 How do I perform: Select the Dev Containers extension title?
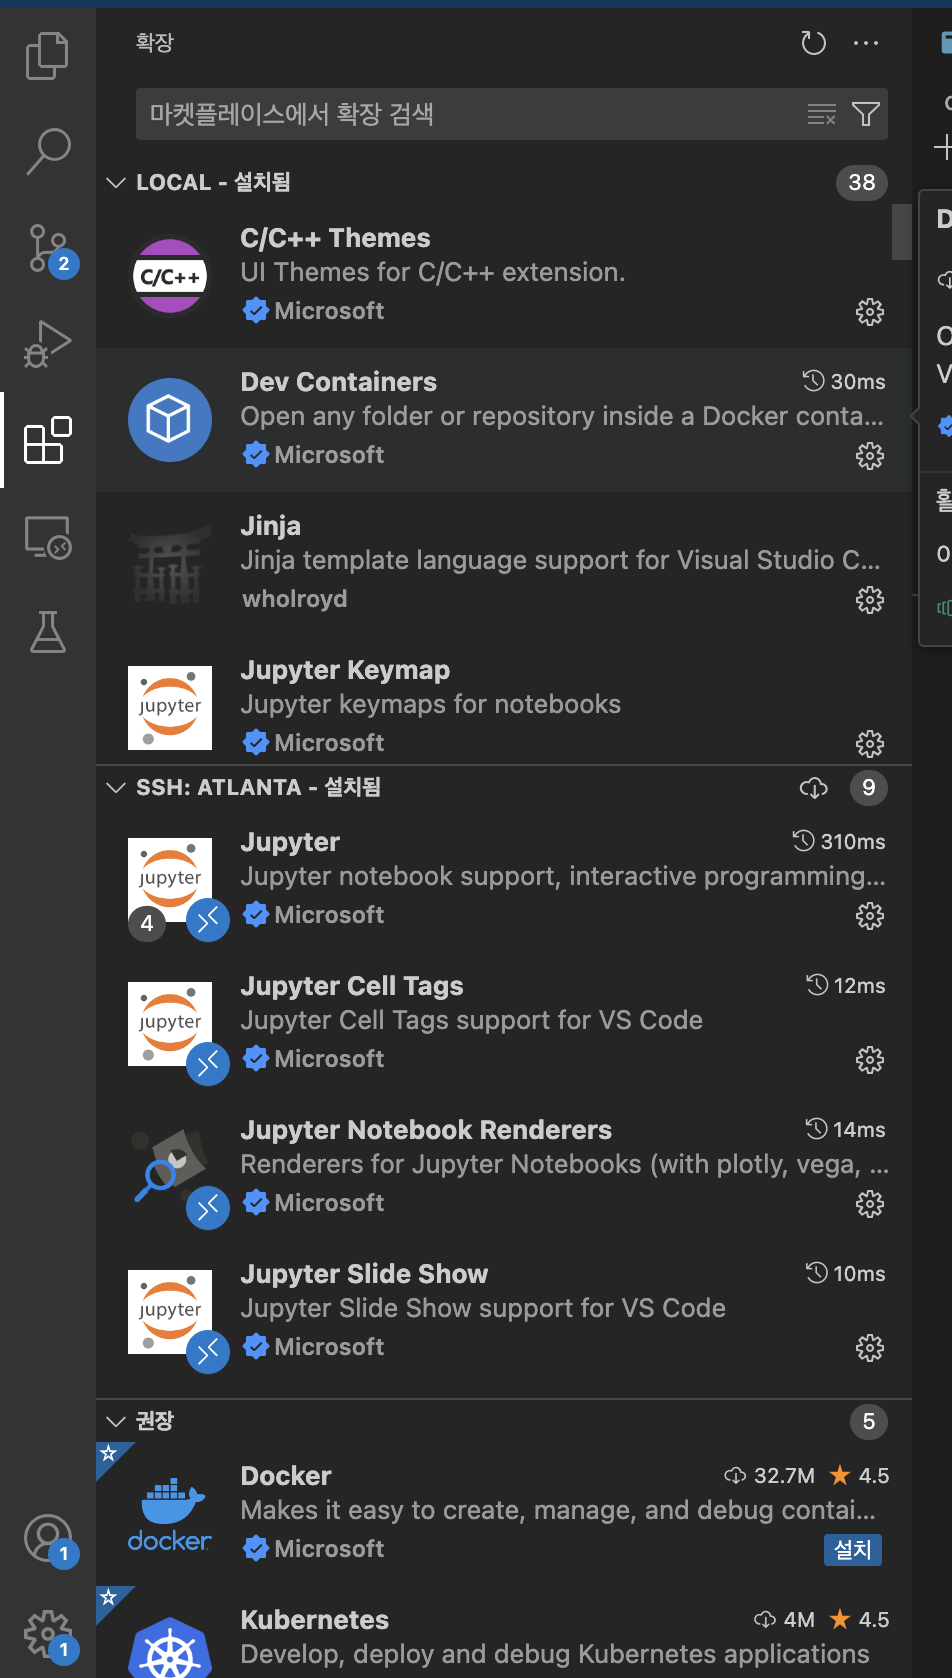tap(339, 382)
